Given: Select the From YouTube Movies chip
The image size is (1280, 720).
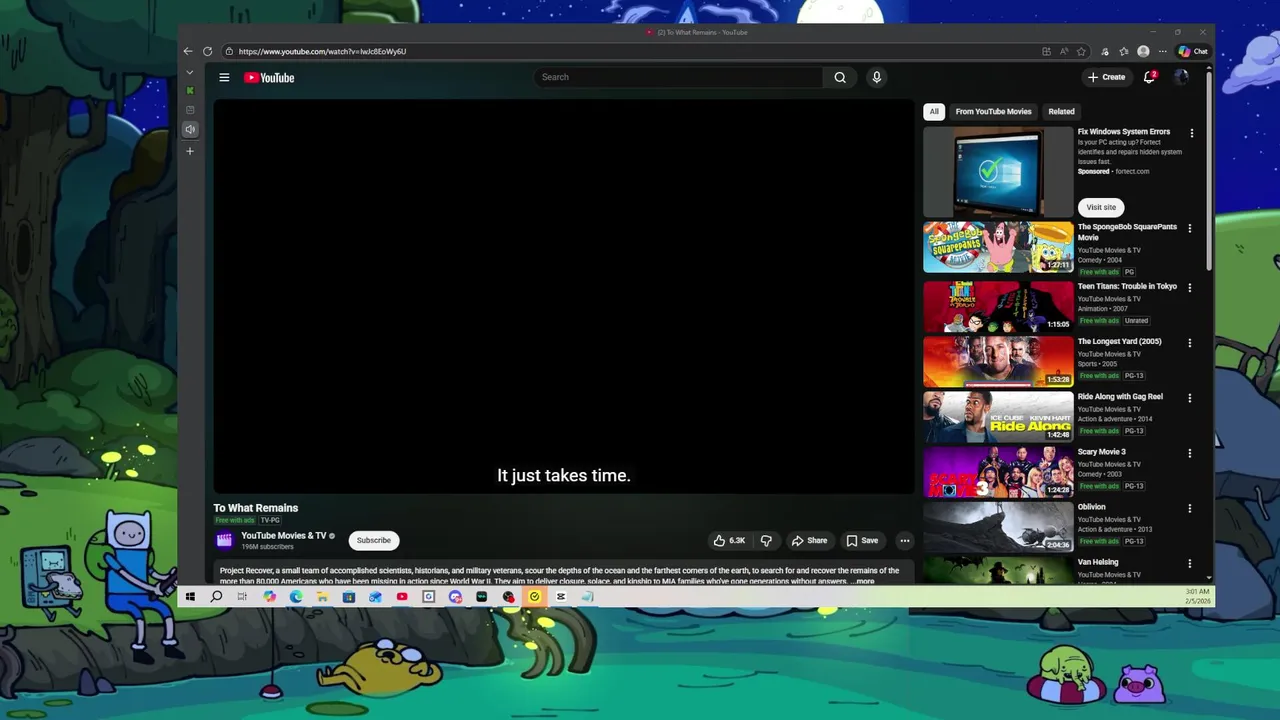Looking at the screenshot, I should [993, 112].
